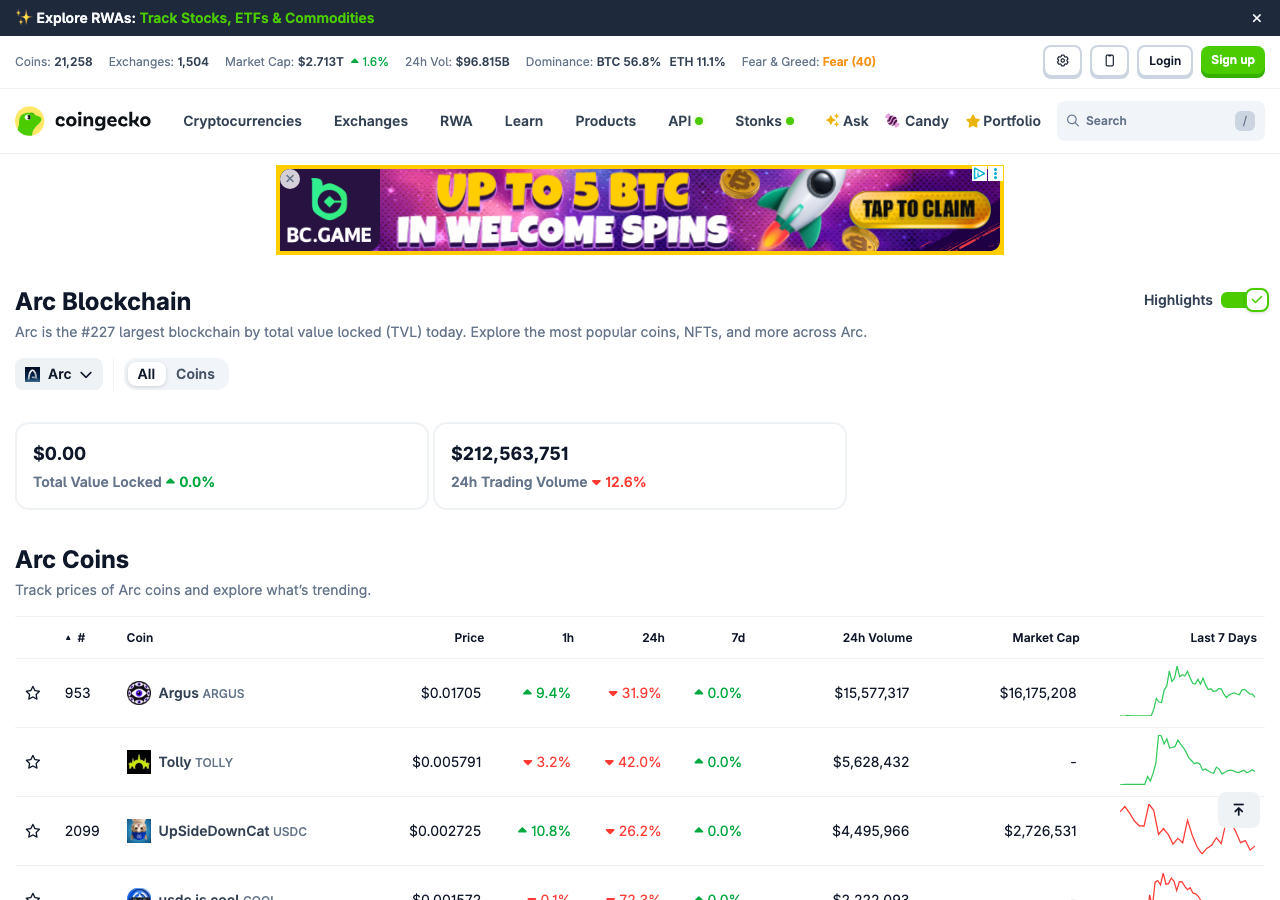This screenshot has width=1280, height=900.
Task: Click the search magnifier icon
Action: pos(1073,121)
